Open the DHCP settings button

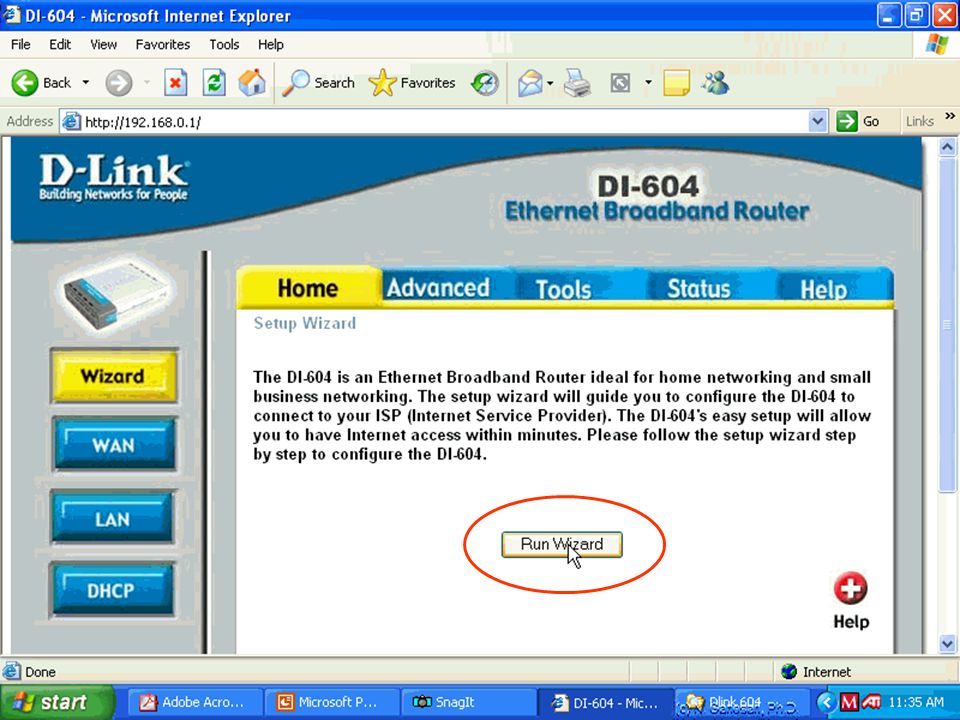pos(113,590)
